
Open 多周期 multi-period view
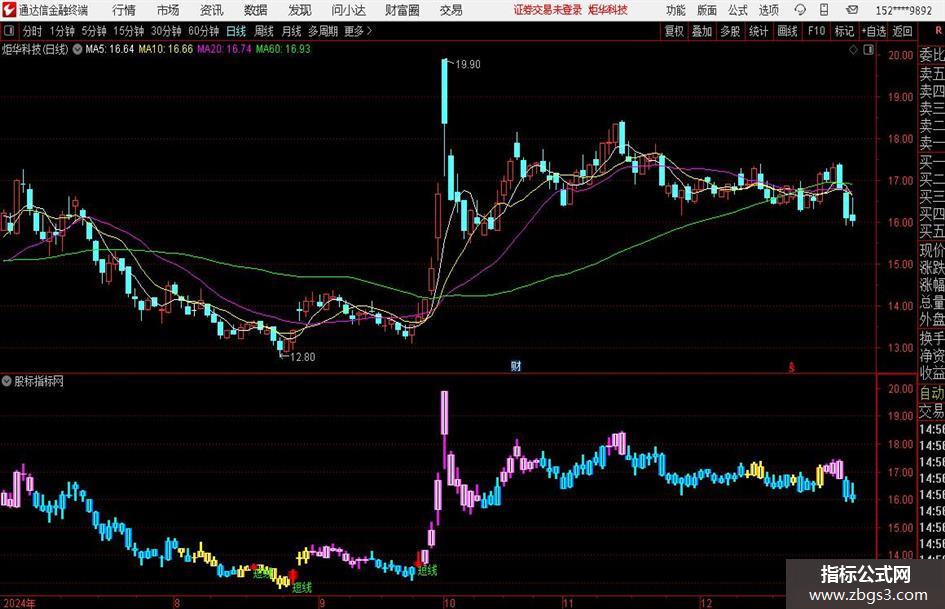[x=323, y=31]
